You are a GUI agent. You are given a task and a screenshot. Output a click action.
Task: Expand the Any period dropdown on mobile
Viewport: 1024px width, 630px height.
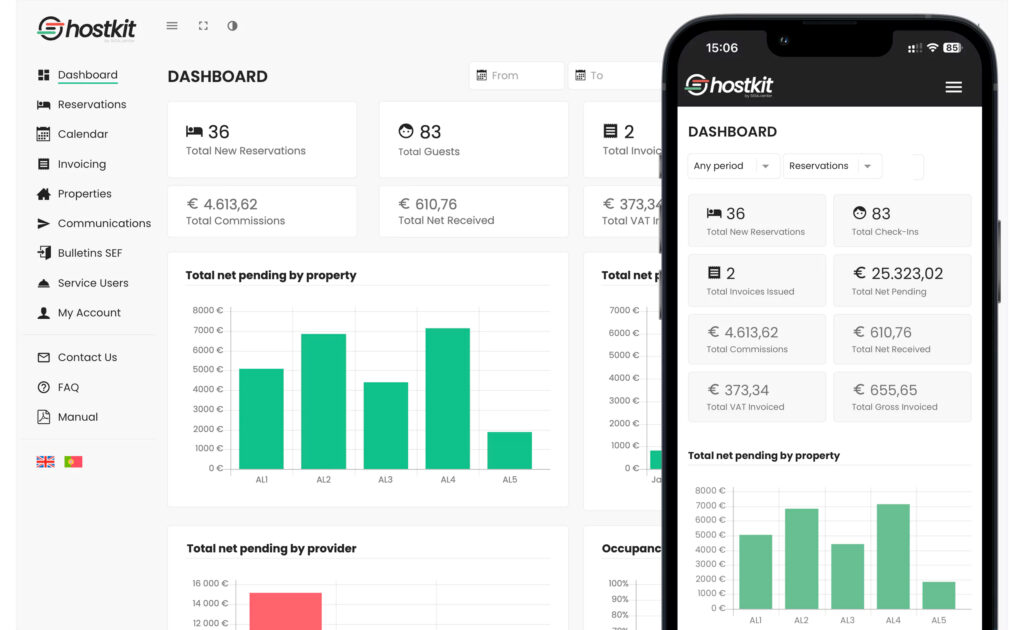(x=733, y=166)
